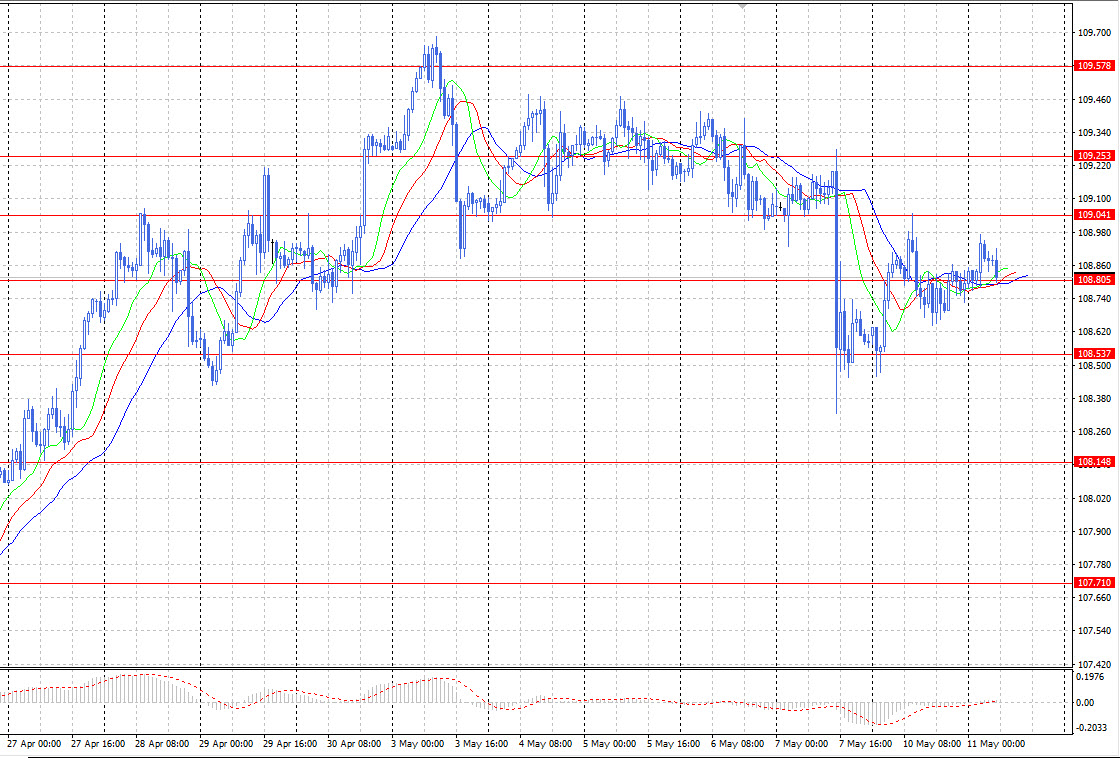Click the -0.2033 oscillator scale value
1120x758 pixels.
1093,728
